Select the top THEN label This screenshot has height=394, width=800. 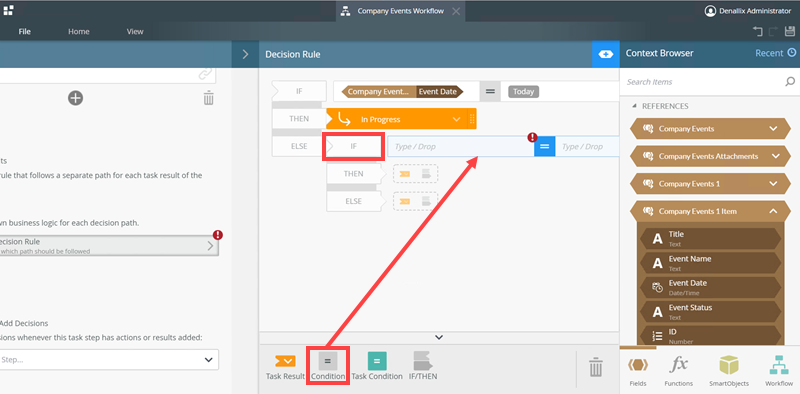pyautogui.click(x=299, y=119)
